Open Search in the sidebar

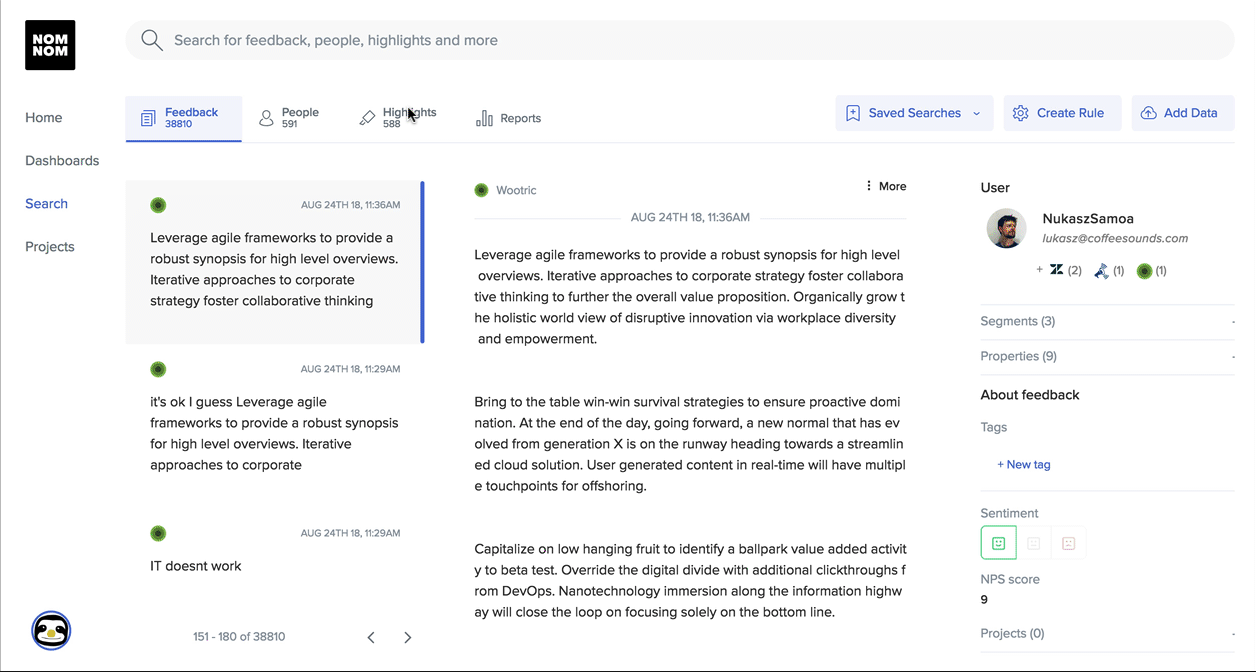(47, 203)
